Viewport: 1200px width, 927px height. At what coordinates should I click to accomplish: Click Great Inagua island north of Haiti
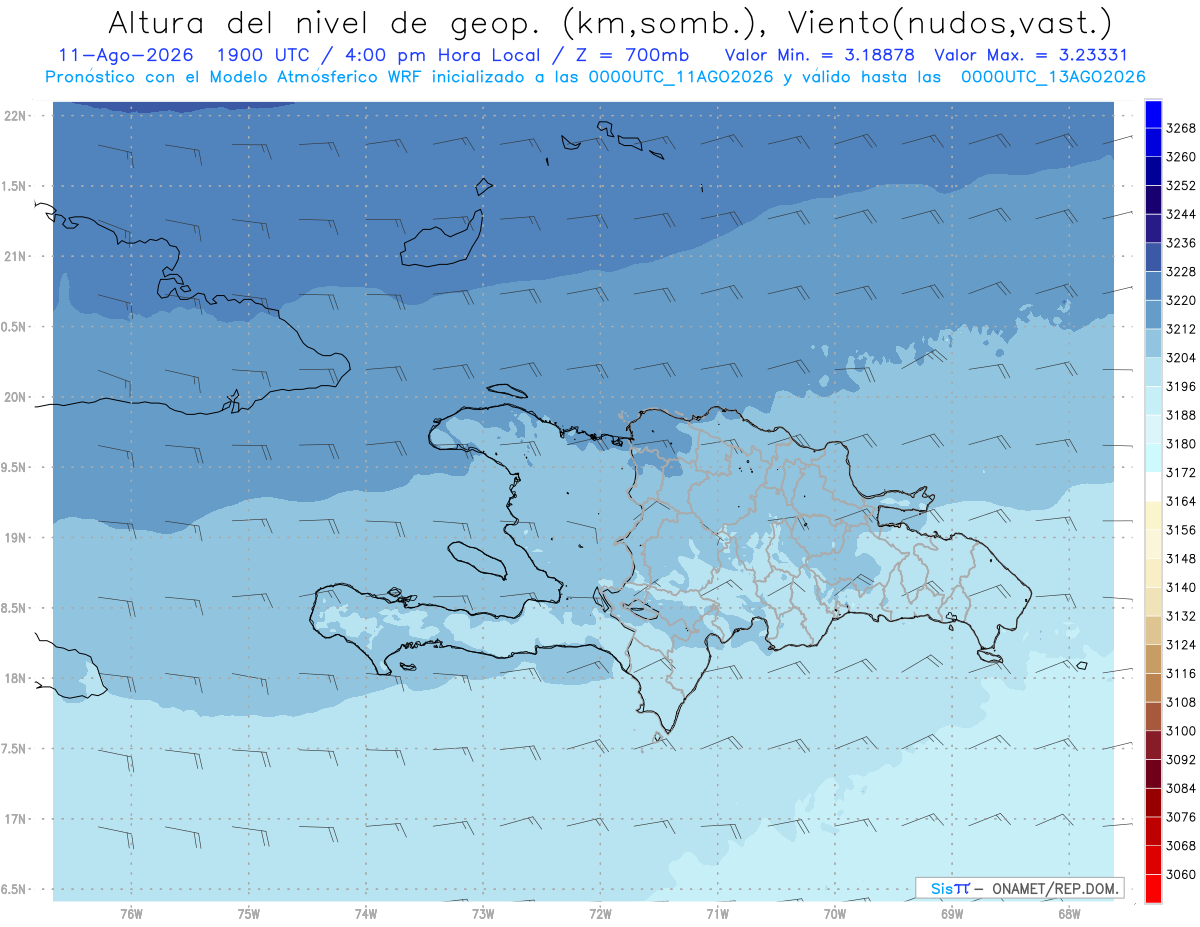[441, 239]
